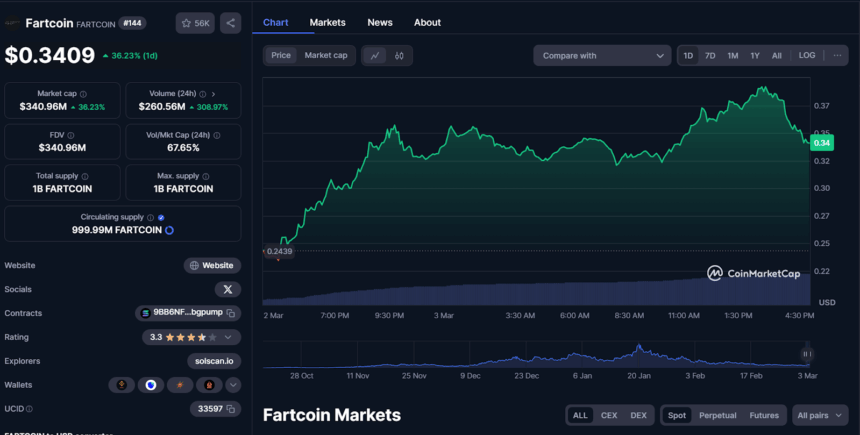
Task: Open the chart more options ellipsis
Action: [838, 55]
